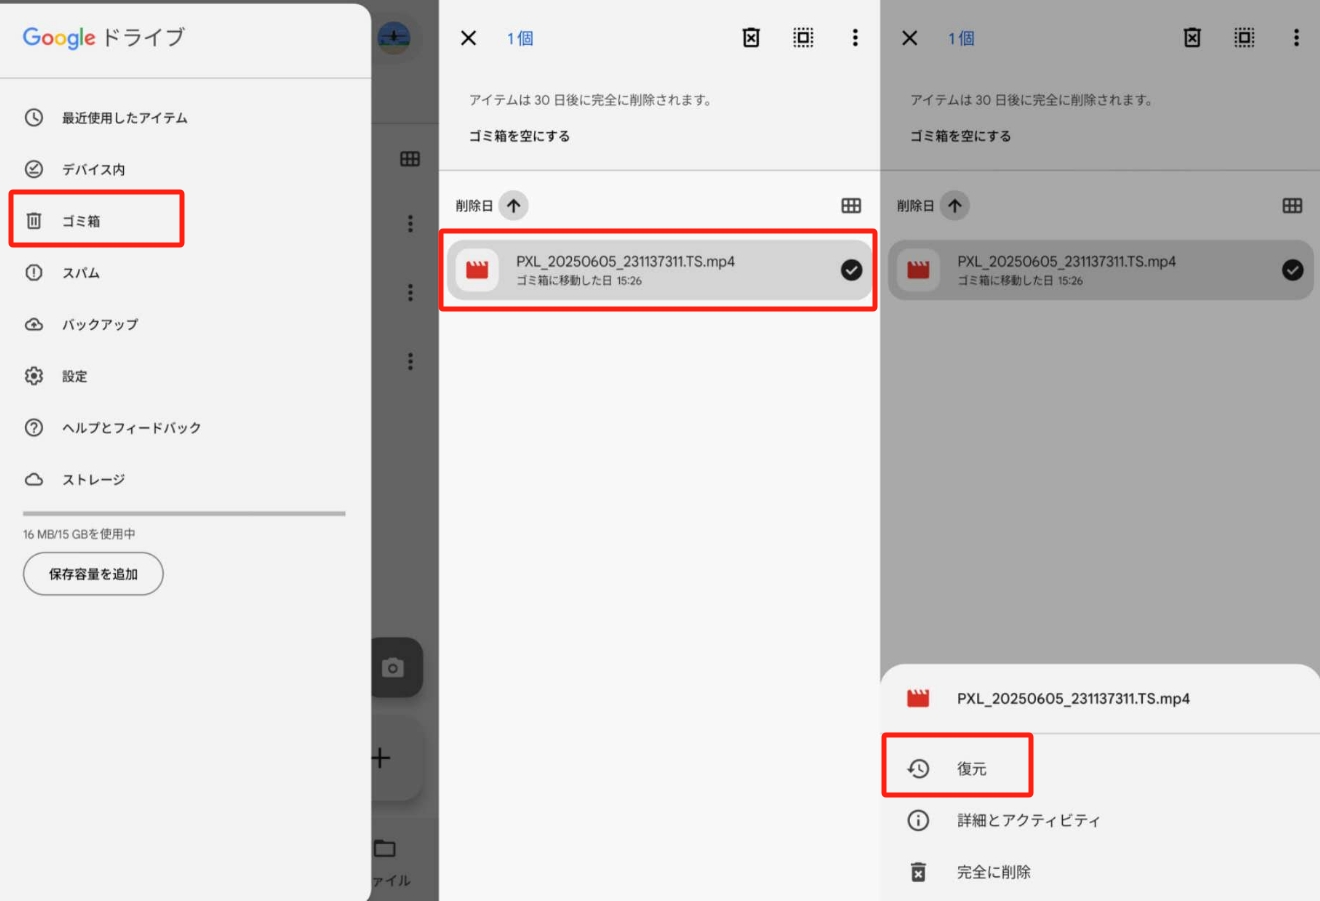This screenshot has width=1320, height=901.
Task: Open the three-dot overflow menu in middle panel
Action: click(x=855, y=38)
